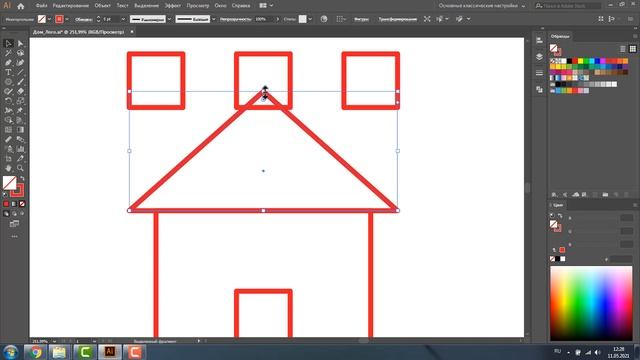Set paint mode to Color
This screenshot has height=360, width=640.
6,204
